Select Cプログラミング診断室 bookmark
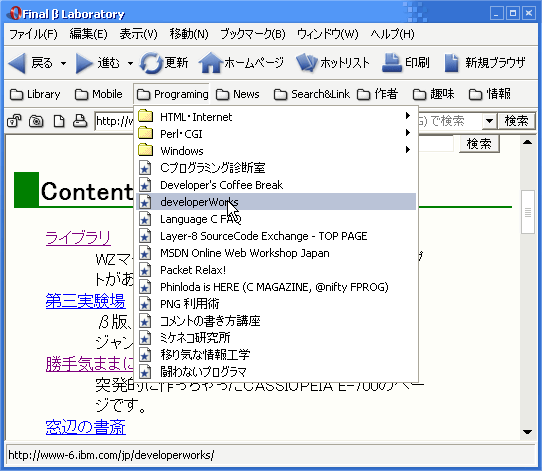Image resolution: width=542 pixels, height=471 pixels. coord(276,168)
